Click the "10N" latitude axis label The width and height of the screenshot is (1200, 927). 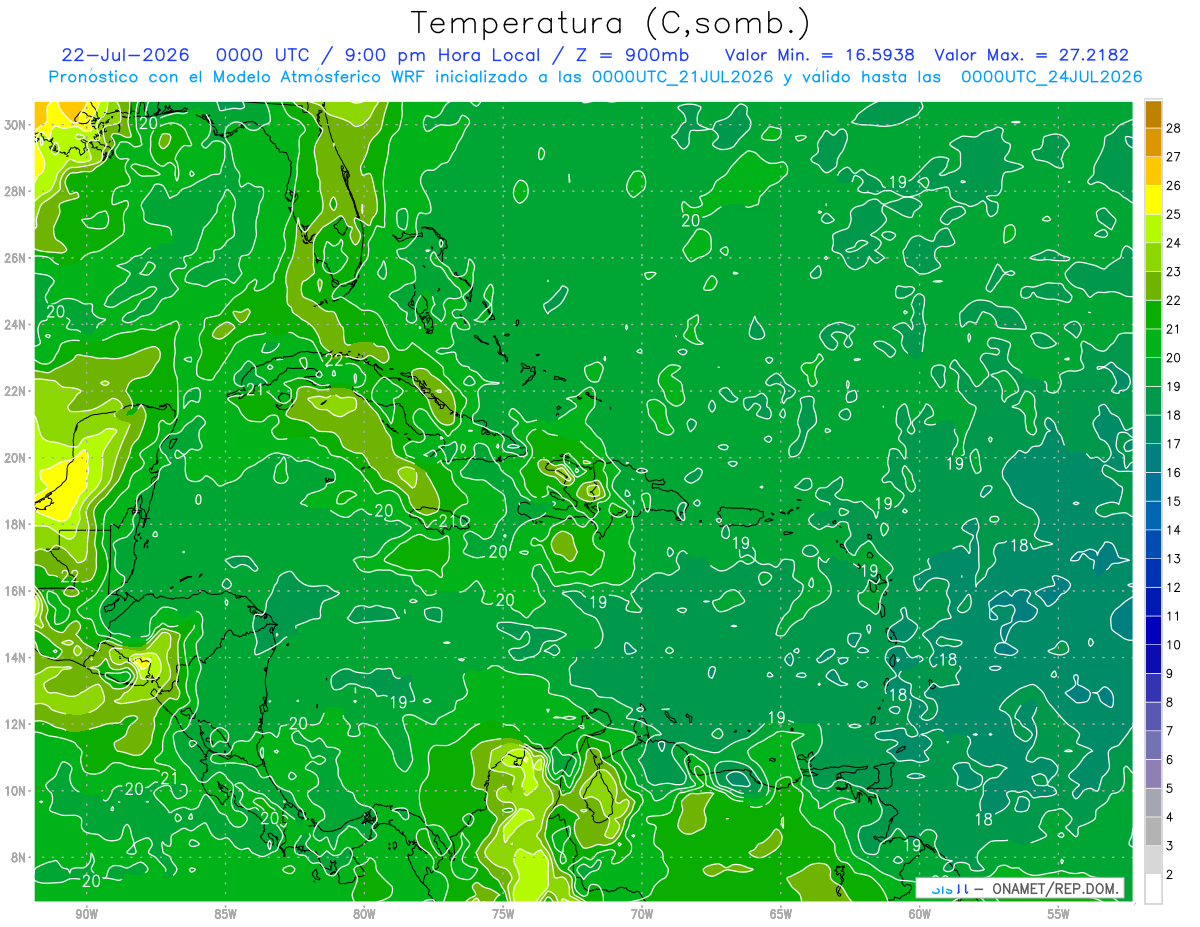click(16, 791)
